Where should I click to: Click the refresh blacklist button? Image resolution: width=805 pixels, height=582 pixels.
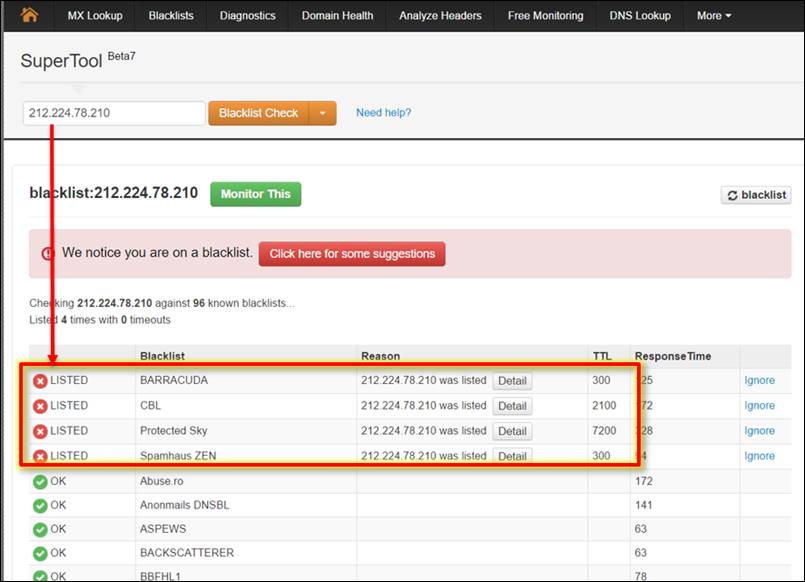point(755,195)
